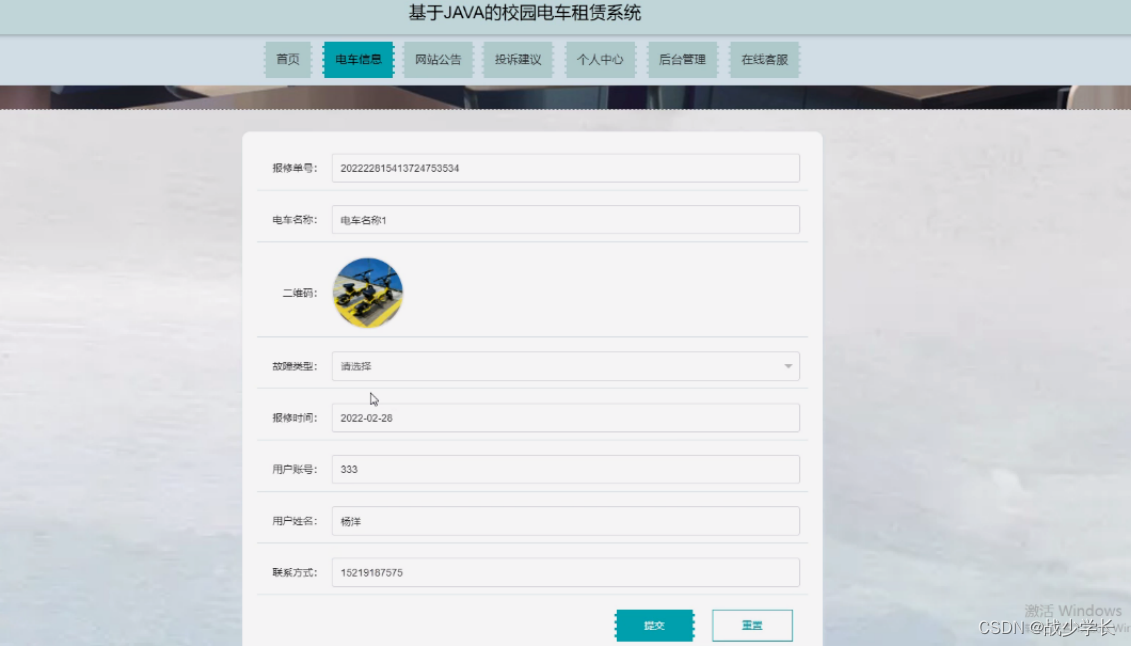Open the 个人中心 page
1131x646 pixels.
pos(600,59)
